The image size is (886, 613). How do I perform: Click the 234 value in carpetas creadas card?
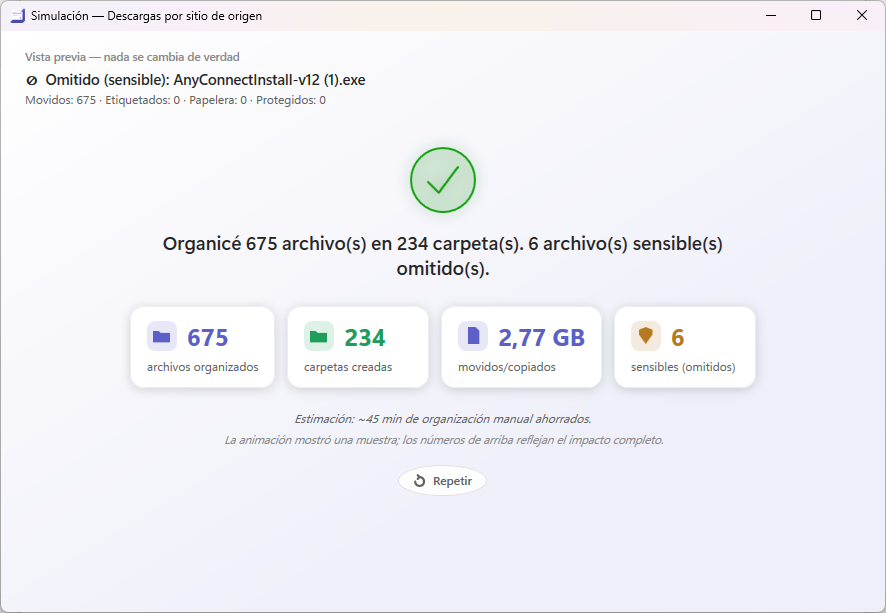coord(365,338)
